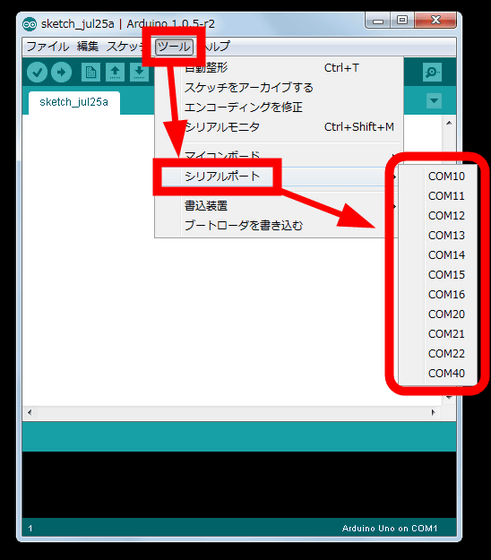The height and width of the screenshot is (560, 491).
Task: Expand the マイコンボード submenu
Action: point(279,156)
